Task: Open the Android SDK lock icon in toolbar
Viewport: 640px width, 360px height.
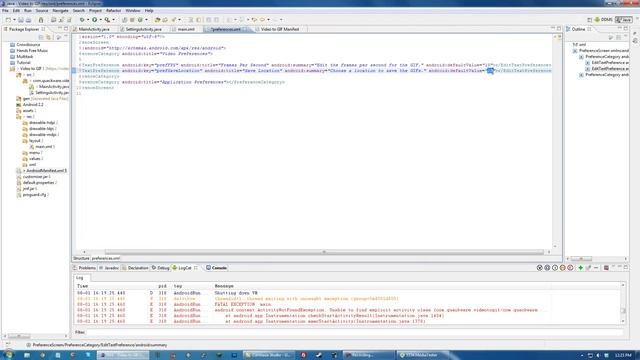Action: pos(41,20)
